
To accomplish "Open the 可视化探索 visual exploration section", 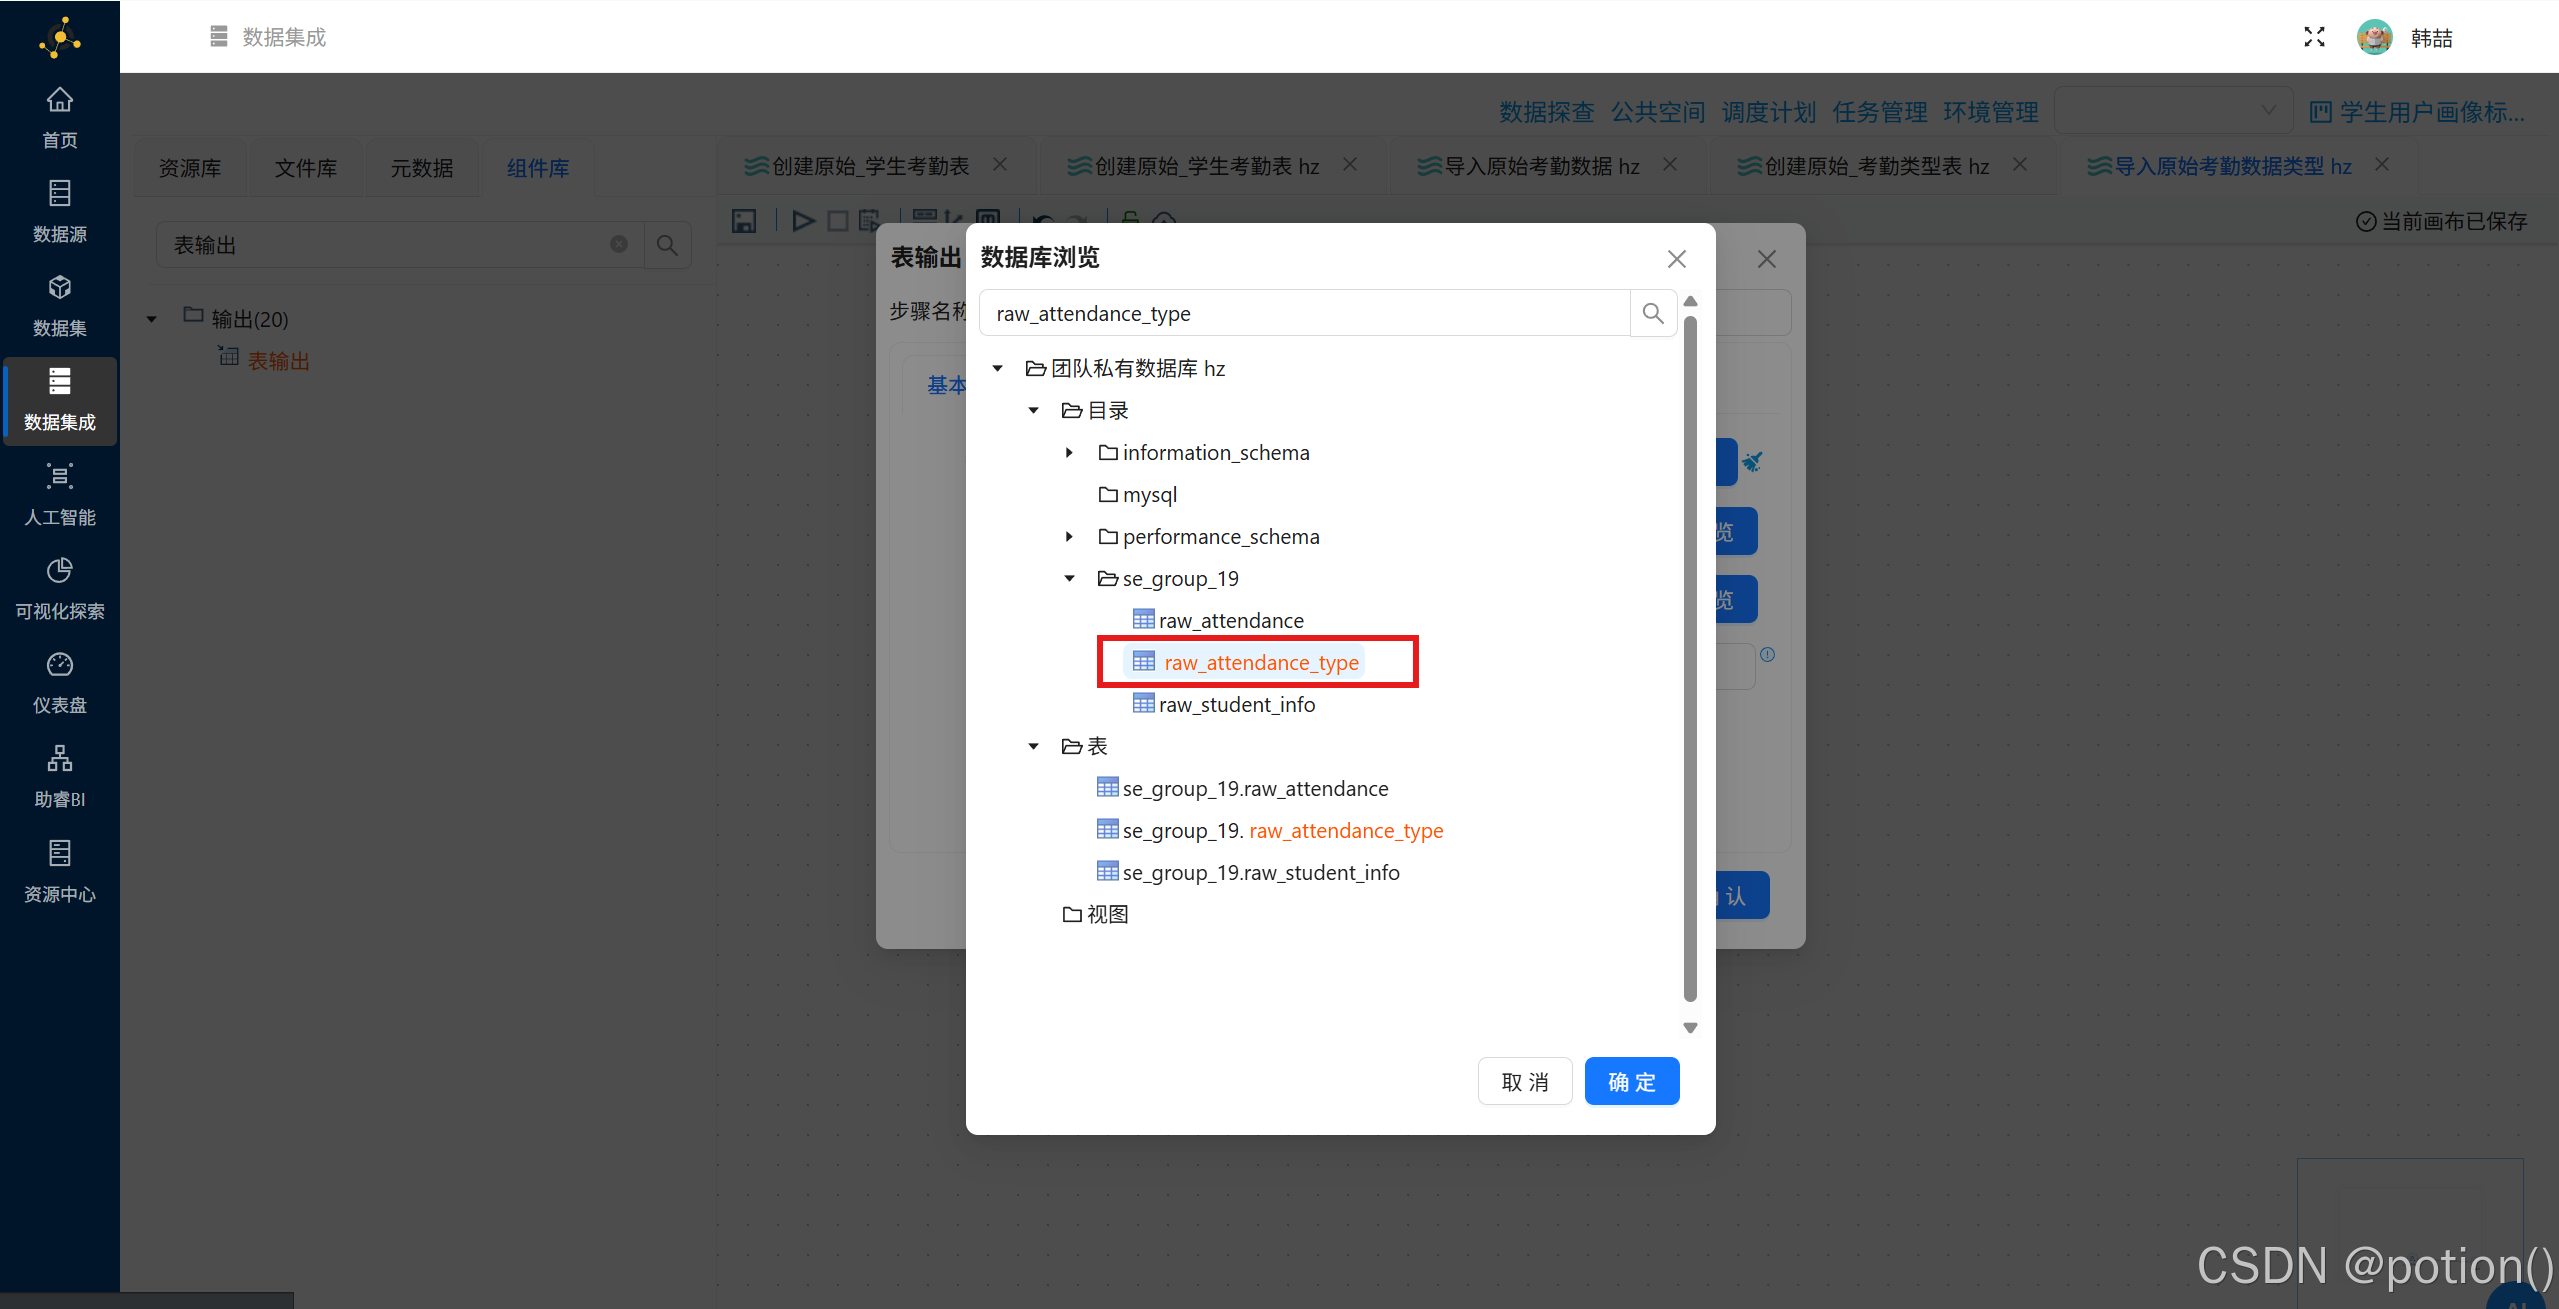I will tap(60, 589).
